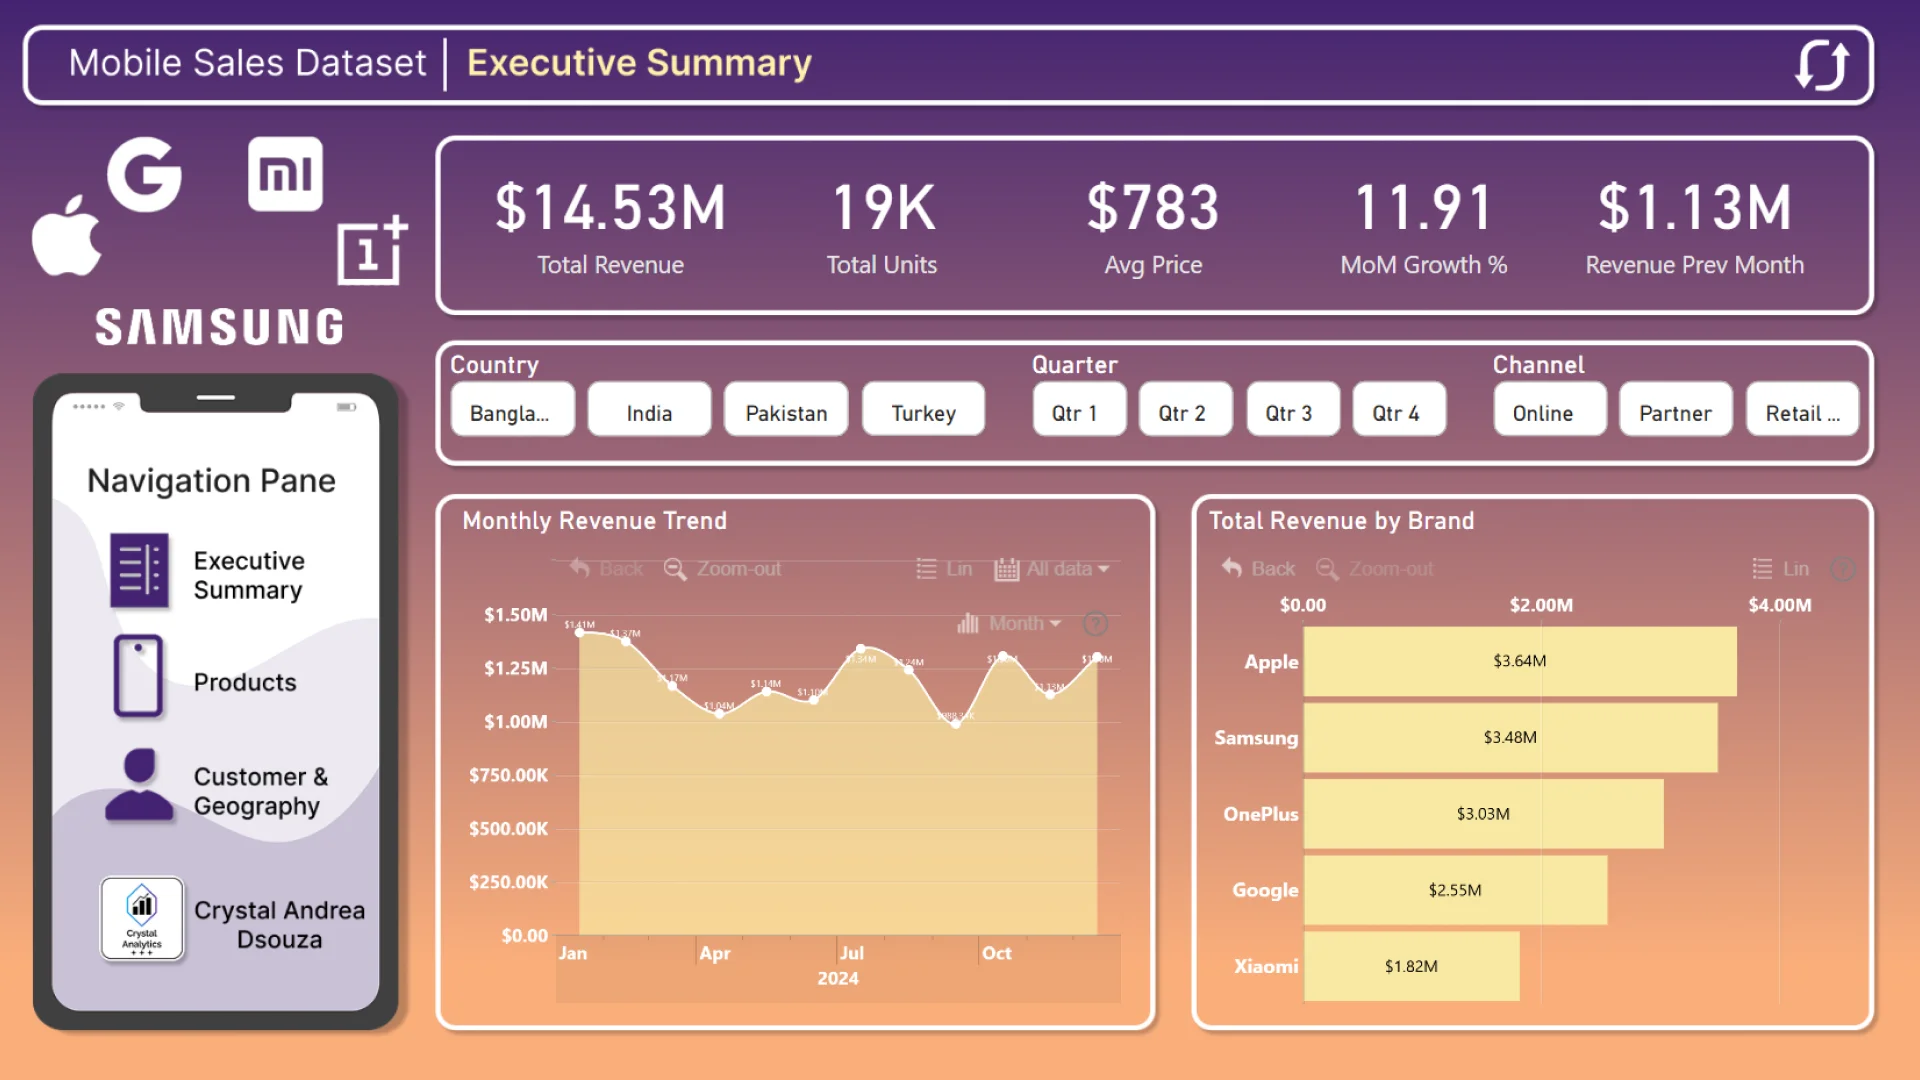Click the Samsung revenue bar
The width and height of the screenshot is (1920, 1080).
tap(1510, 737)
